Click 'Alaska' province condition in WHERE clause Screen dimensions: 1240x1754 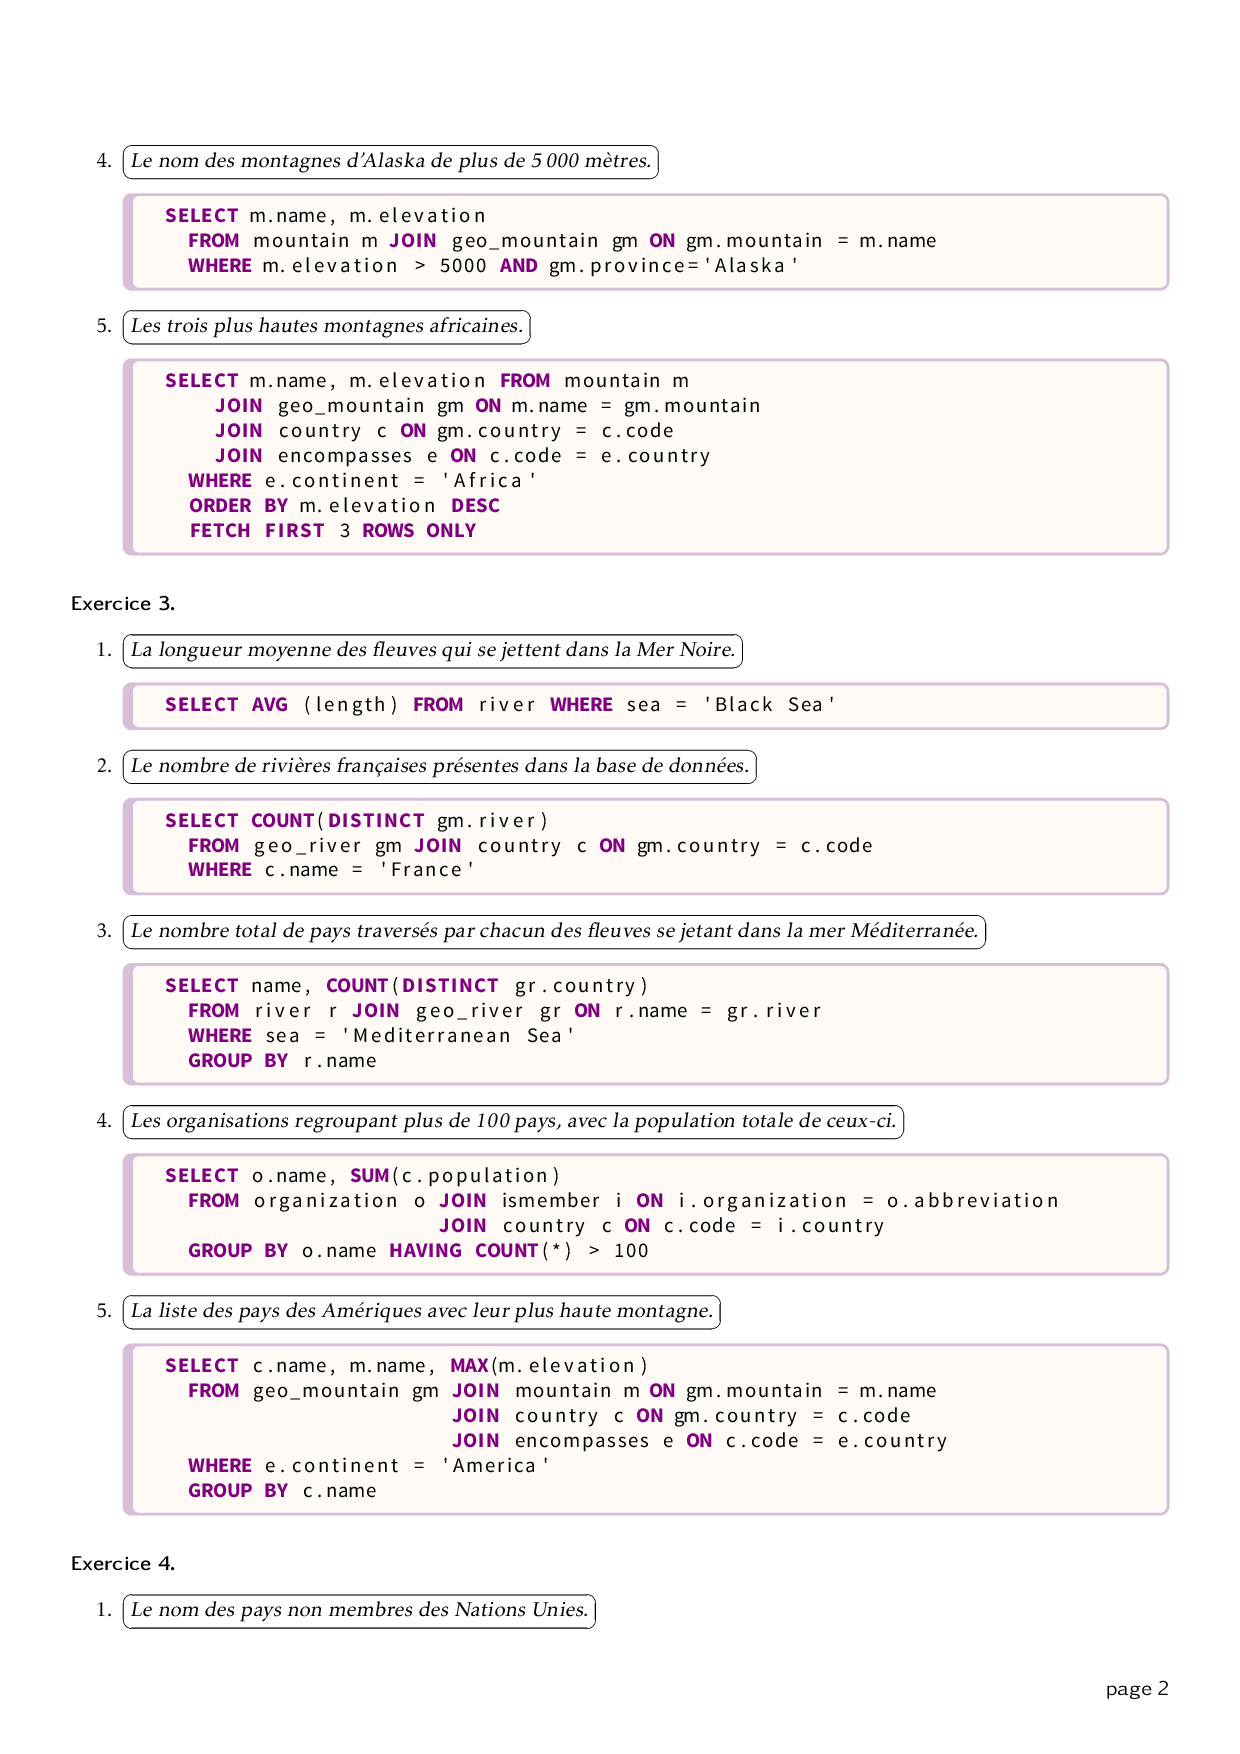[673, 266]
